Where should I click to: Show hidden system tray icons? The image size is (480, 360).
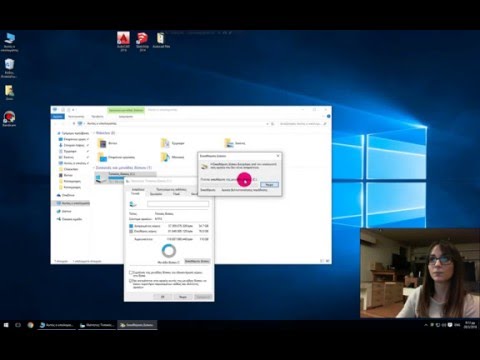(426, 325)
